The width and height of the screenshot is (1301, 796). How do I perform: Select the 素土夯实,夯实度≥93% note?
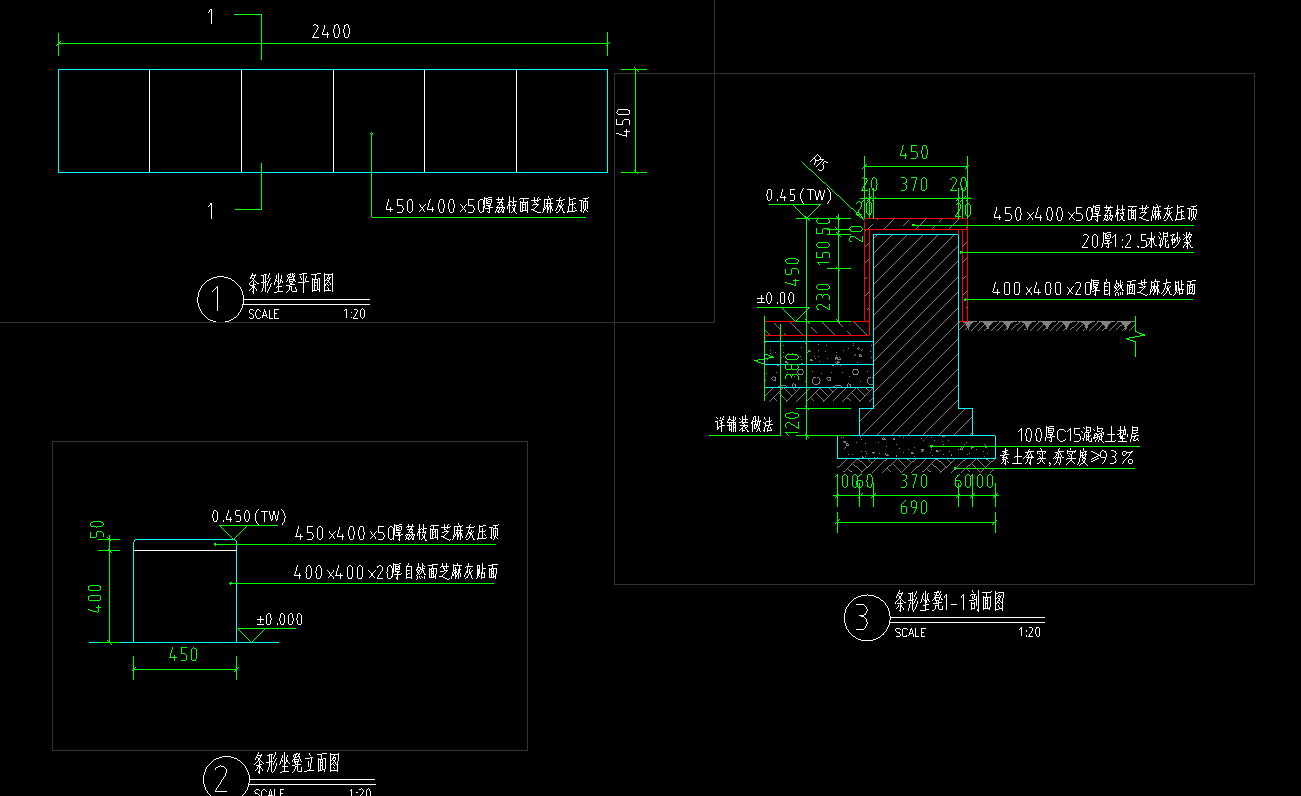click(x=1066, y=458)
